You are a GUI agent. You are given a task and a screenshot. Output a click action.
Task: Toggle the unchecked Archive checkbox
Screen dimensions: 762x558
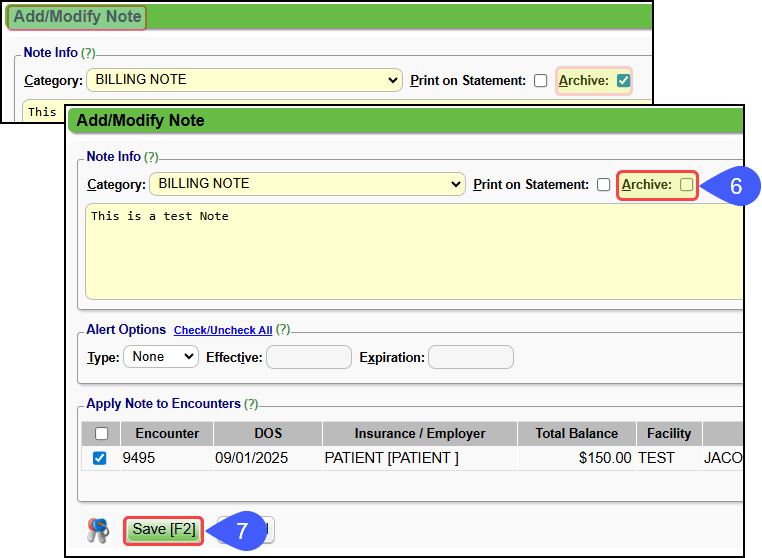coord(686,185)
